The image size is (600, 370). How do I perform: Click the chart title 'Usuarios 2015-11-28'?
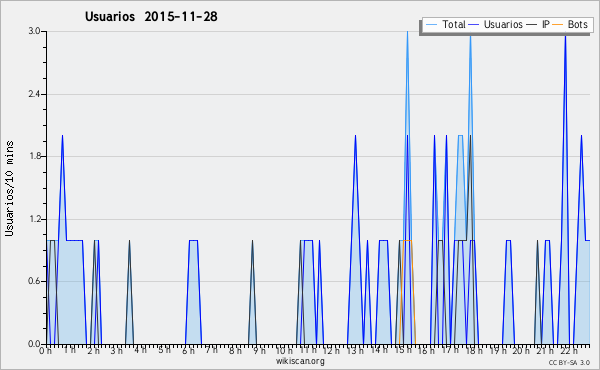(151, 16)
